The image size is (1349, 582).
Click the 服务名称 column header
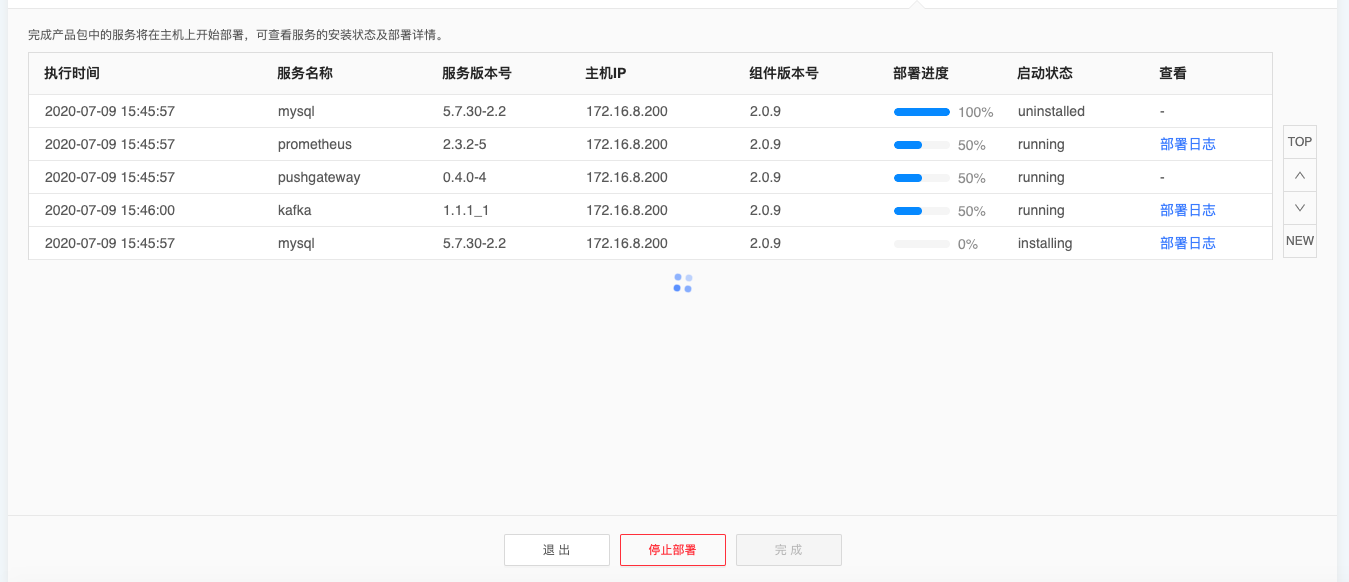tap(305, 74)
